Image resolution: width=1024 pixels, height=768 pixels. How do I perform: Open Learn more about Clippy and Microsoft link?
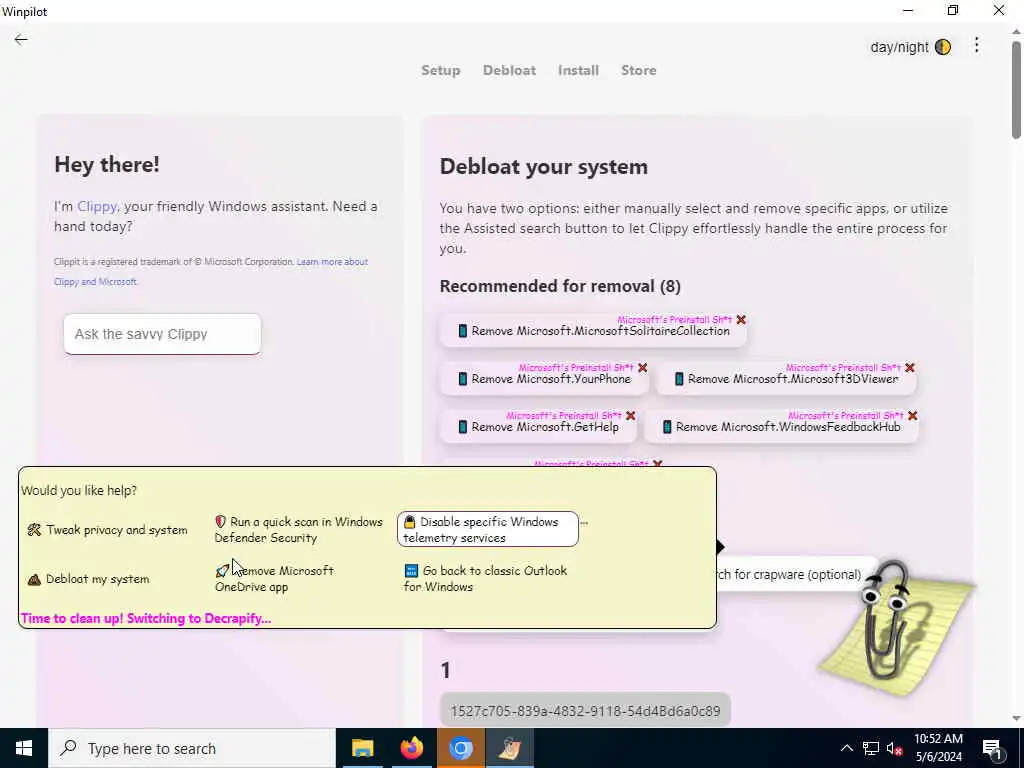click(x=210, y=272)
